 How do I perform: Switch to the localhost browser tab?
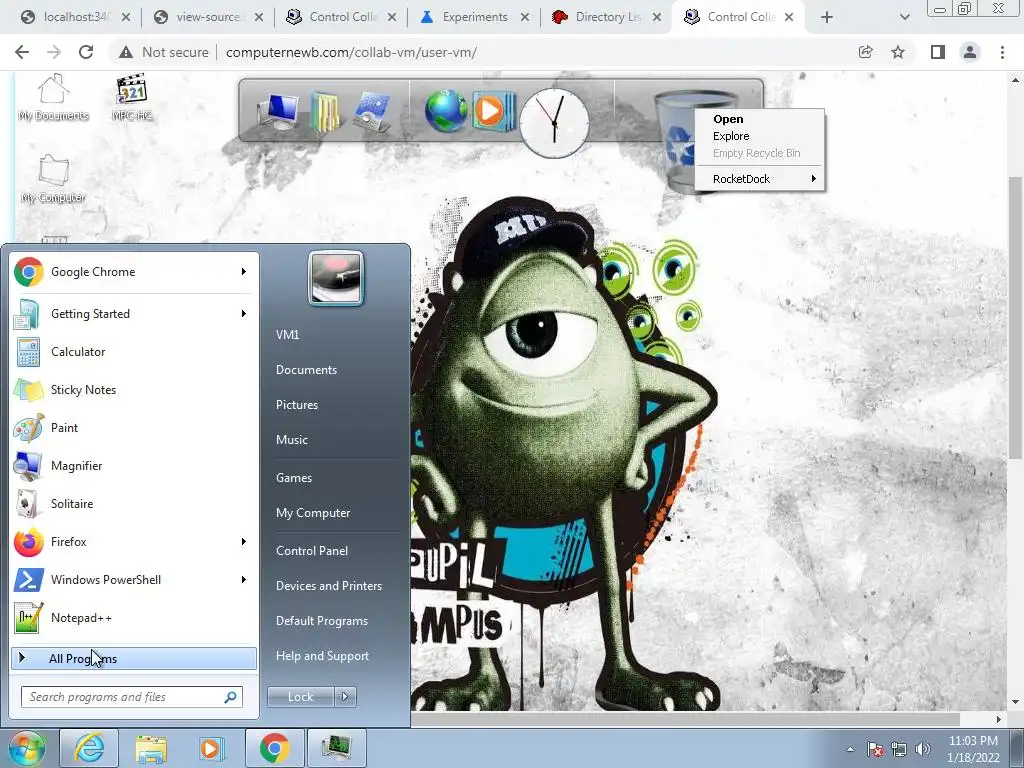(x=74, y=17)
